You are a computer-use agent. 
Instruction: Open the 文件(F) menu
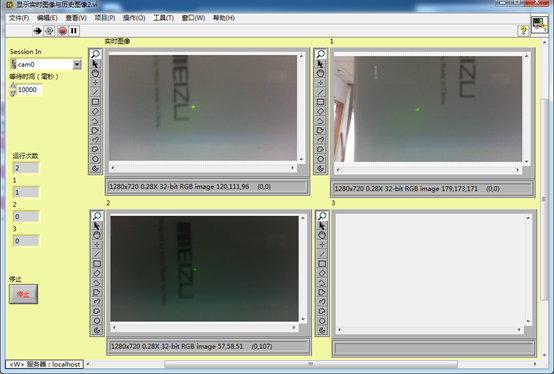click(19, 18)
